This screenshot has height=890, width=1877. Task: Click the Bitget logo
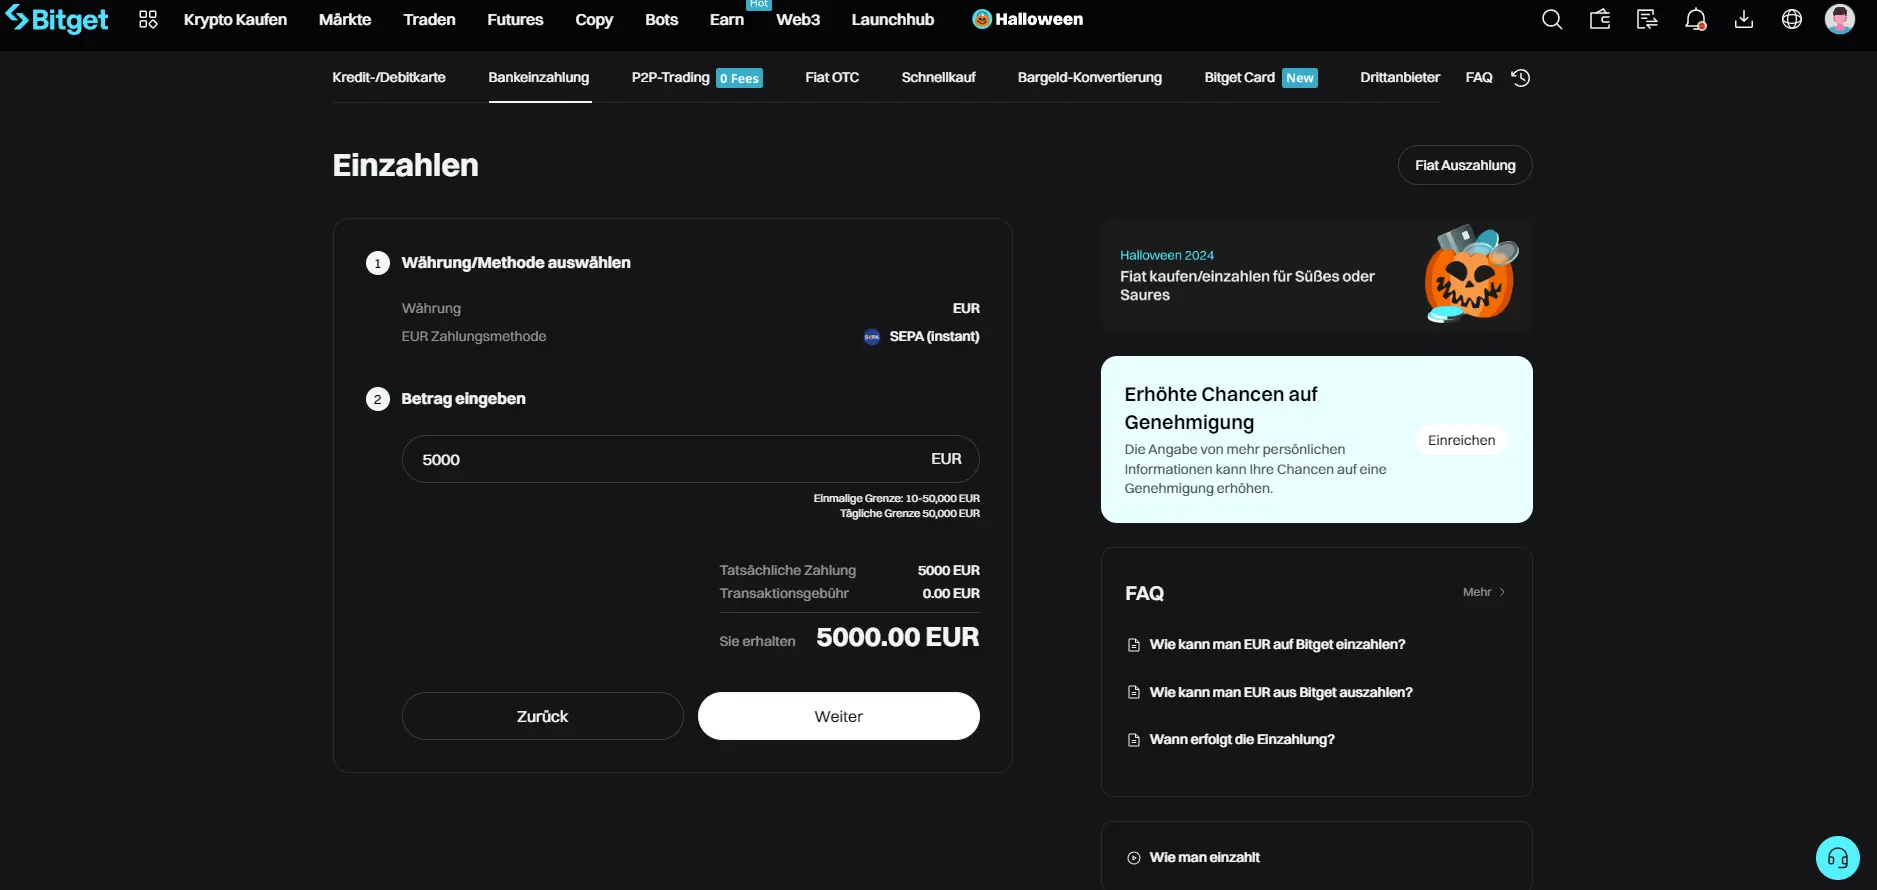coord(57,19)
